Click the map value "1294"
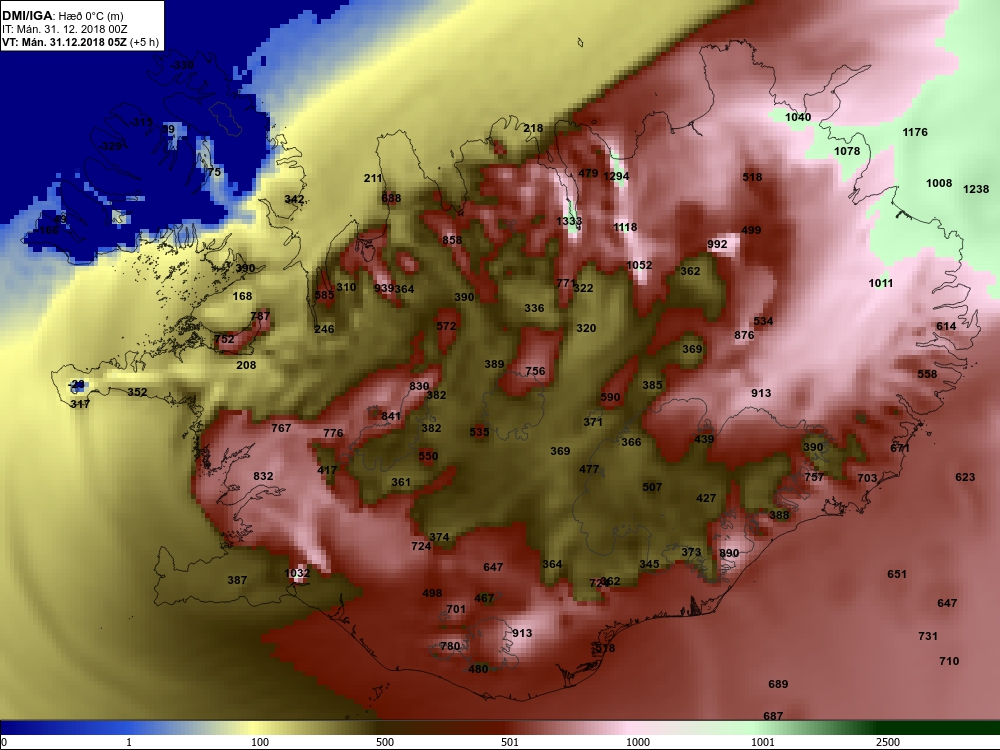The width and height of the screenshot is (1000, 750). [616, 176]
